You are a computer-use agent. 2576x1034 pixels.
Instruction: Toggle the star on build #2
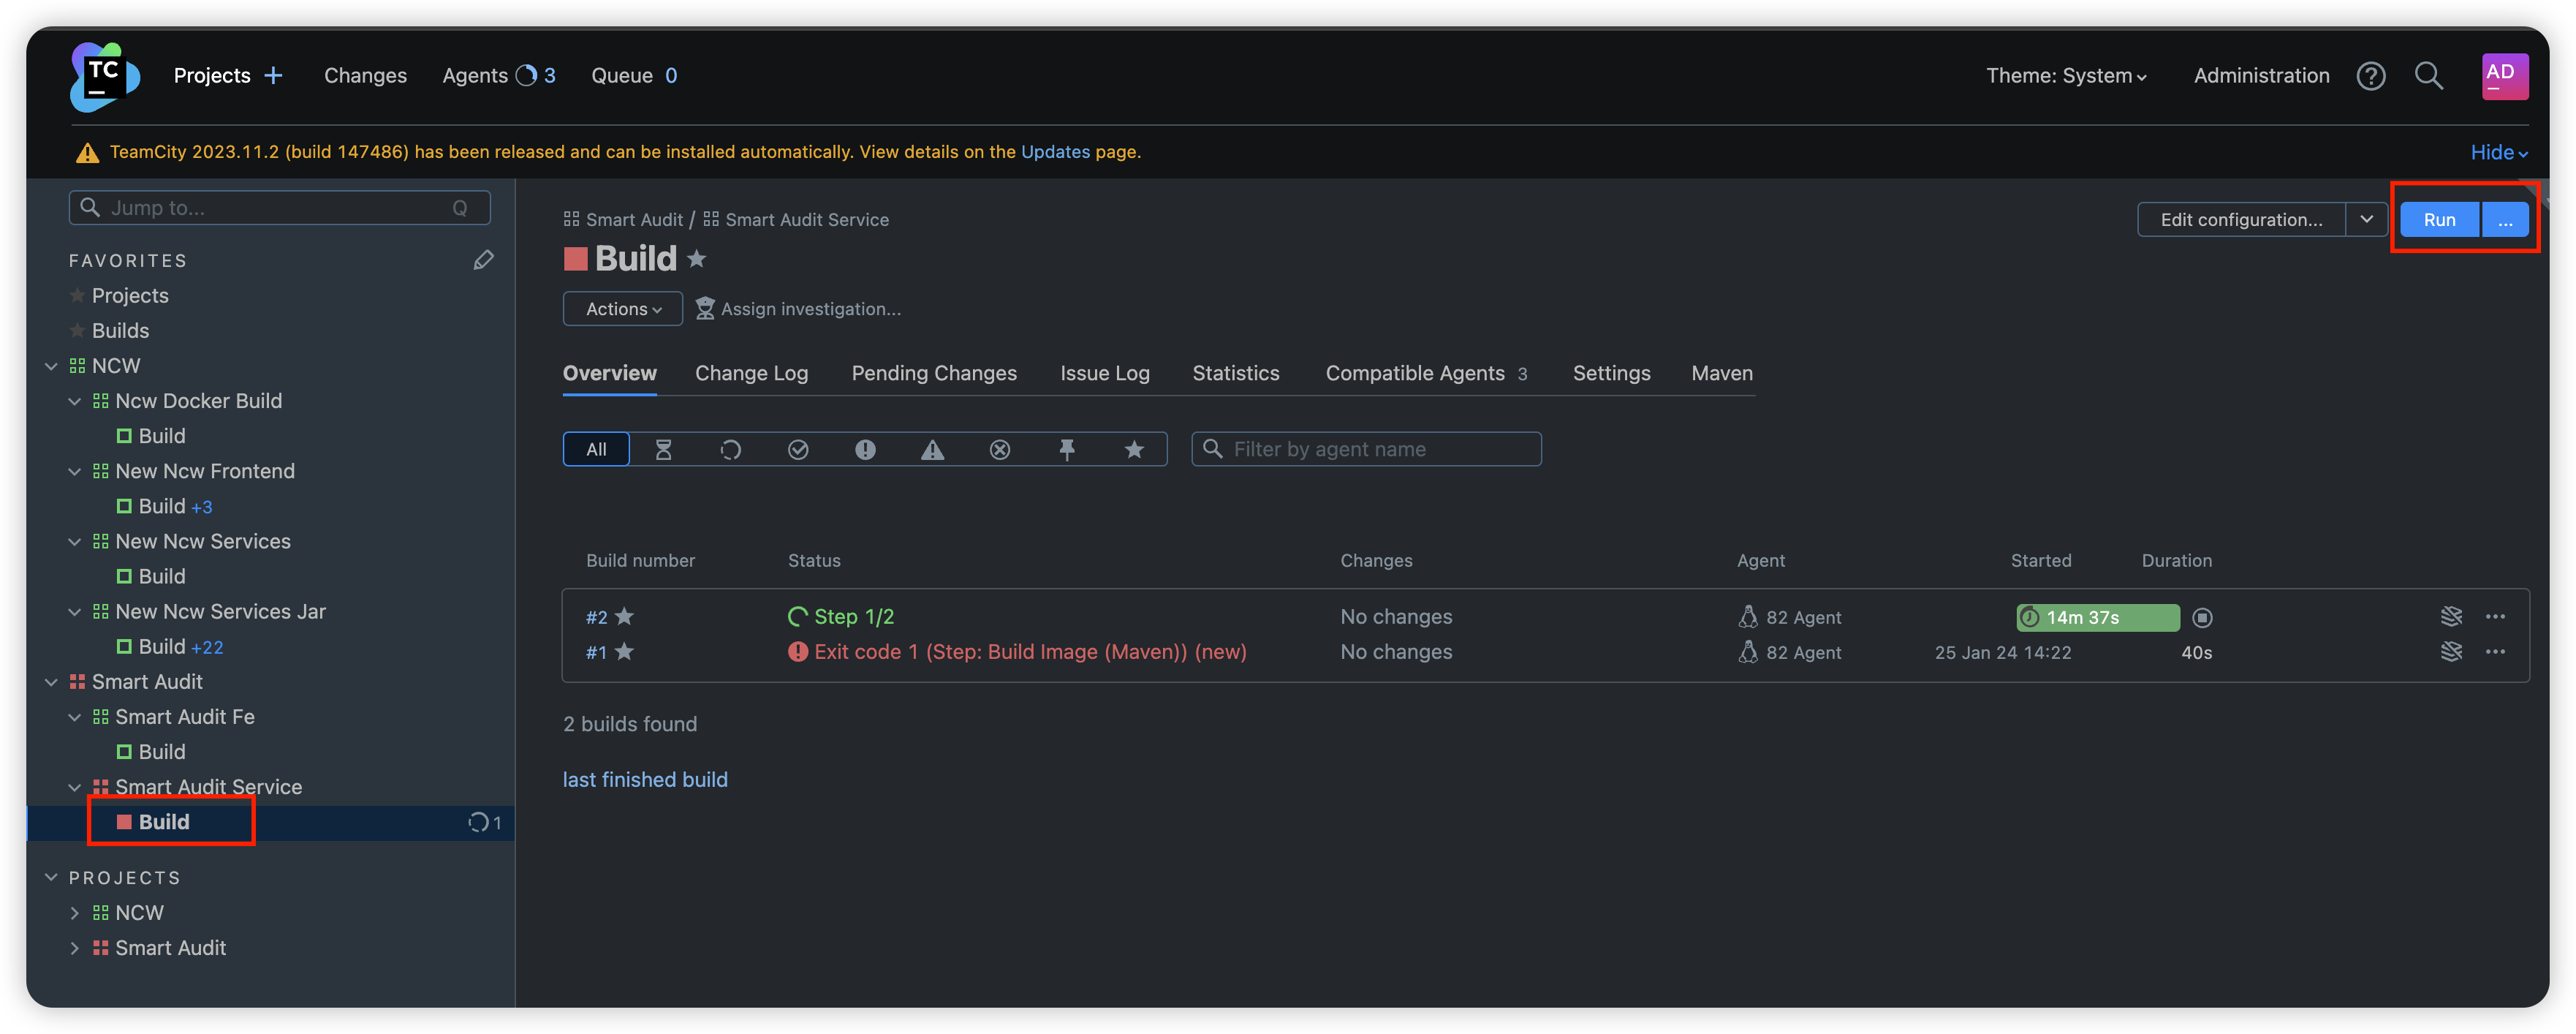tap(624, 617)
